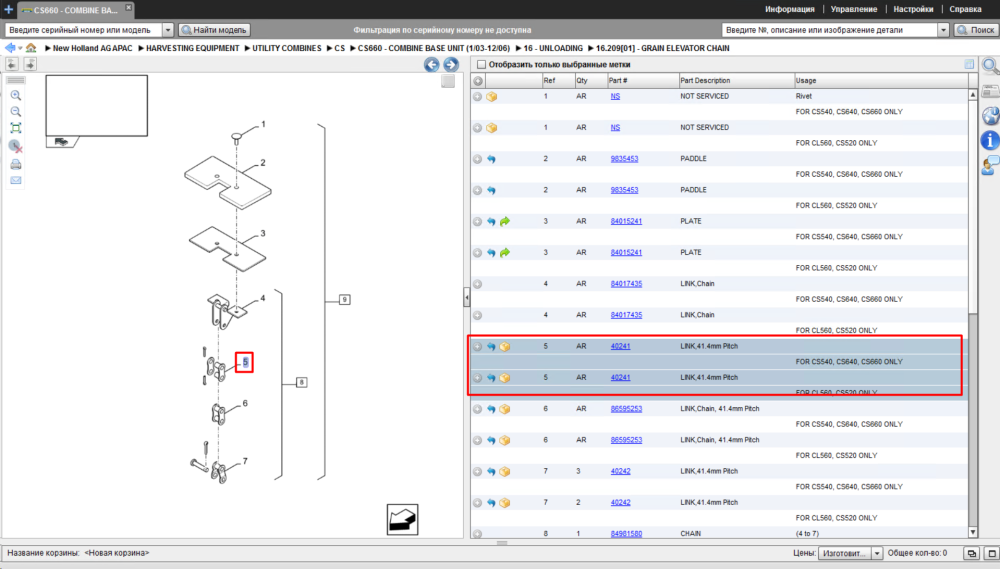This screenshot has width=1000, height=569.
Task: Click box icon in first NS row
Action: click(492, 97)
